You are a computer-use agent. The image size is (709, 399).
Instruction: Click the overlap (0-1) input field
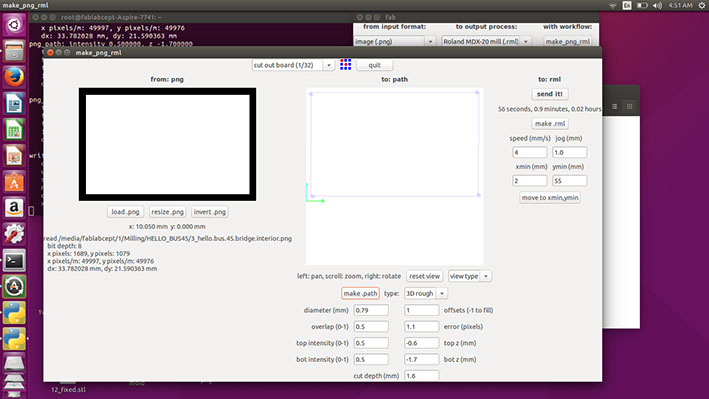pos(371,327)
